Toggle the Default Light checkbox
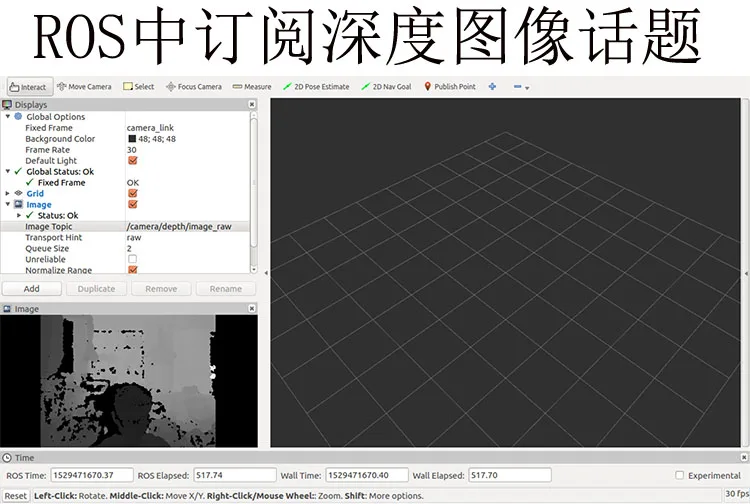Screen dimensions: 750x504 (132, 161)
